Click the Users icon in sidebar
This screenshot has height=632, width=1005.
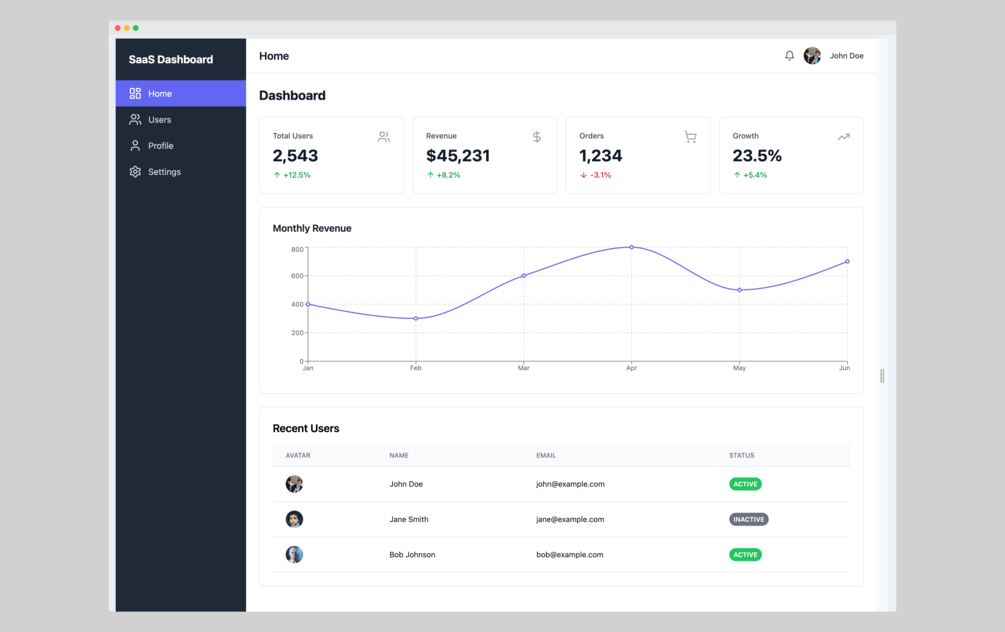pyautogui.click(x=135, y=120)
